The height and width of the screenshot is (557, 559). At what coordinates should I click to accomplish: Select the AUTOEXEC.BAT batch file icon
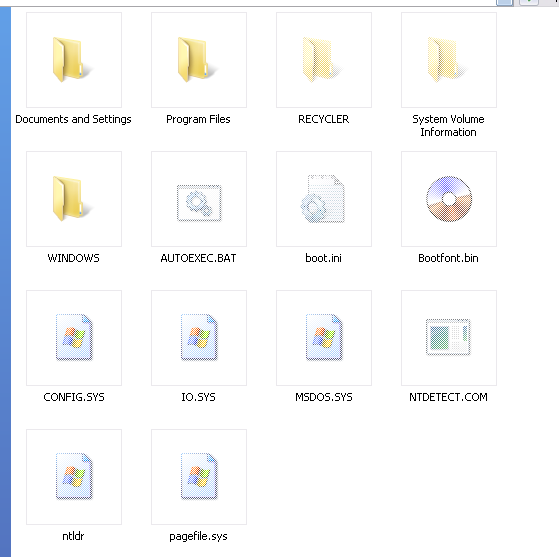199,199
